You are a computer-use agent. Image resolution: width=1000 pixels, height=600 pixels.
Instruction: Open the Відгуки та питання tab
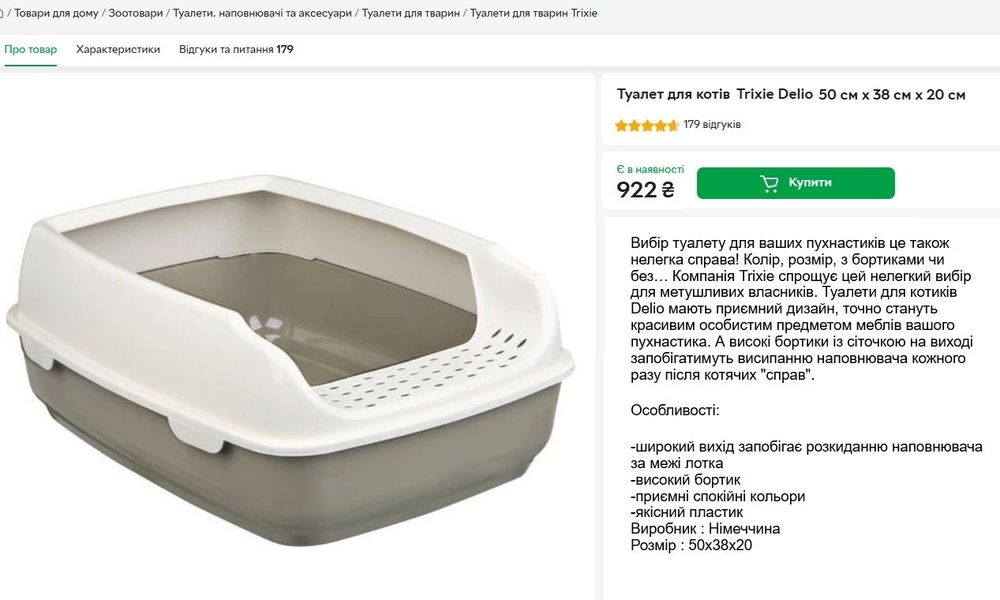pyautogui.click(x=236, y=49)
